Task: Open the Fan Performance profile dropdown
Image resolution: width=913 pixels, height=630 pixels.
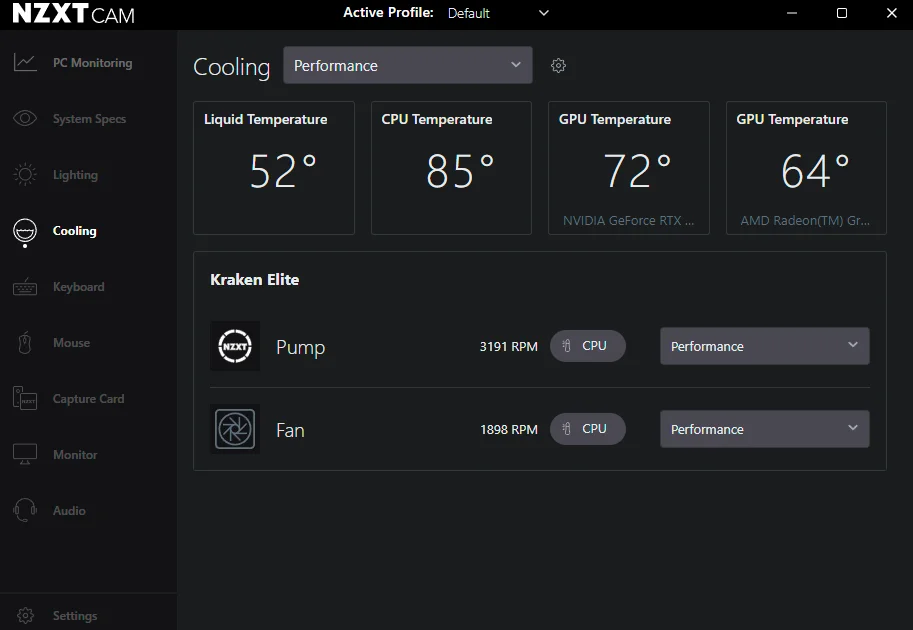Action: click(x=764, y=429)
